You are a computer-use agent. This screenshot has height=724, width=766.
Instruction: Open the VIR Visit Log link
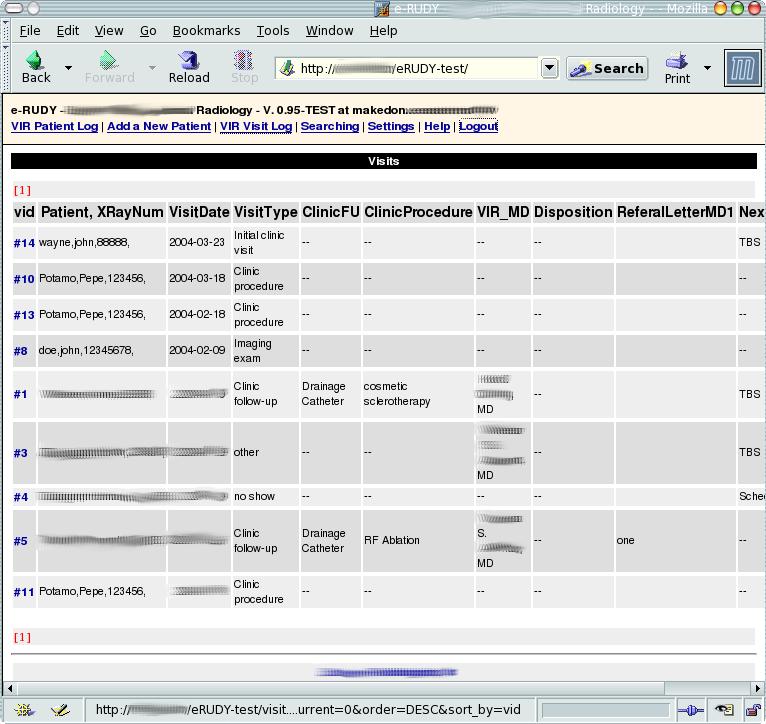[256, 126]
